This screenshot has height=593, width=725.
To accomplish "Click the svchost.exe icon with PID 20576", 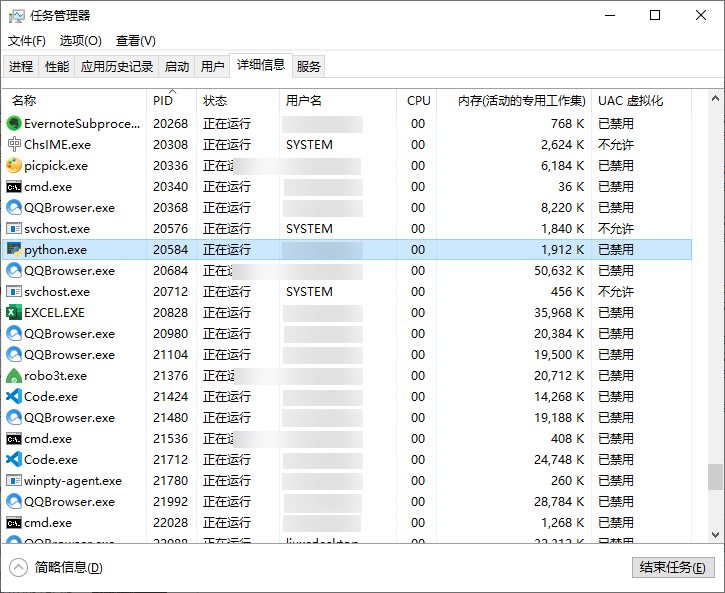I will [x=14, y=229].
